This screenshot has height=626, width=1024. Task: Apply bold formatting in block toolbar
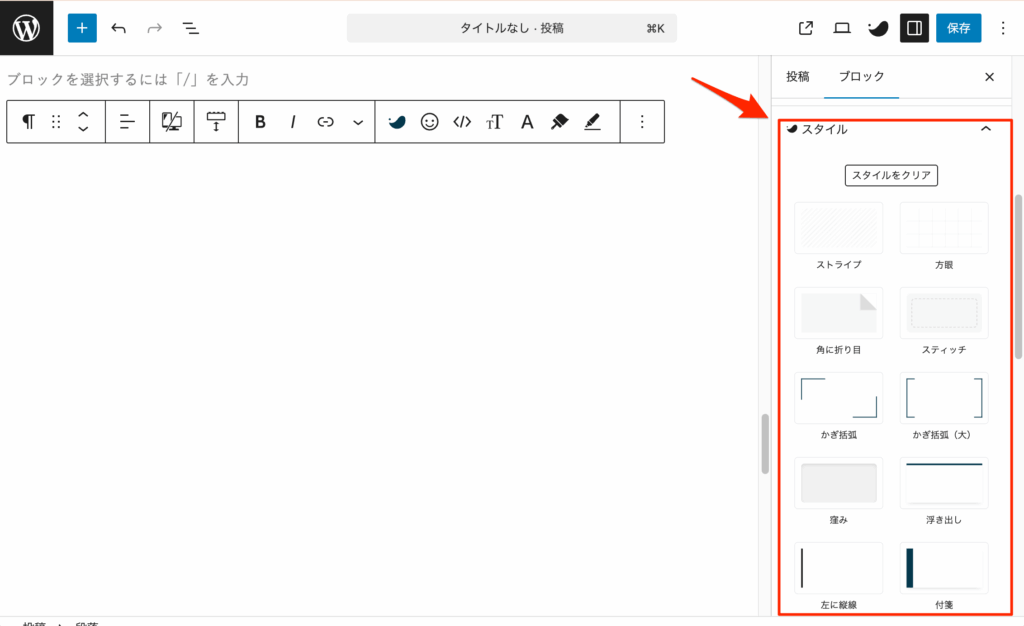260,122
